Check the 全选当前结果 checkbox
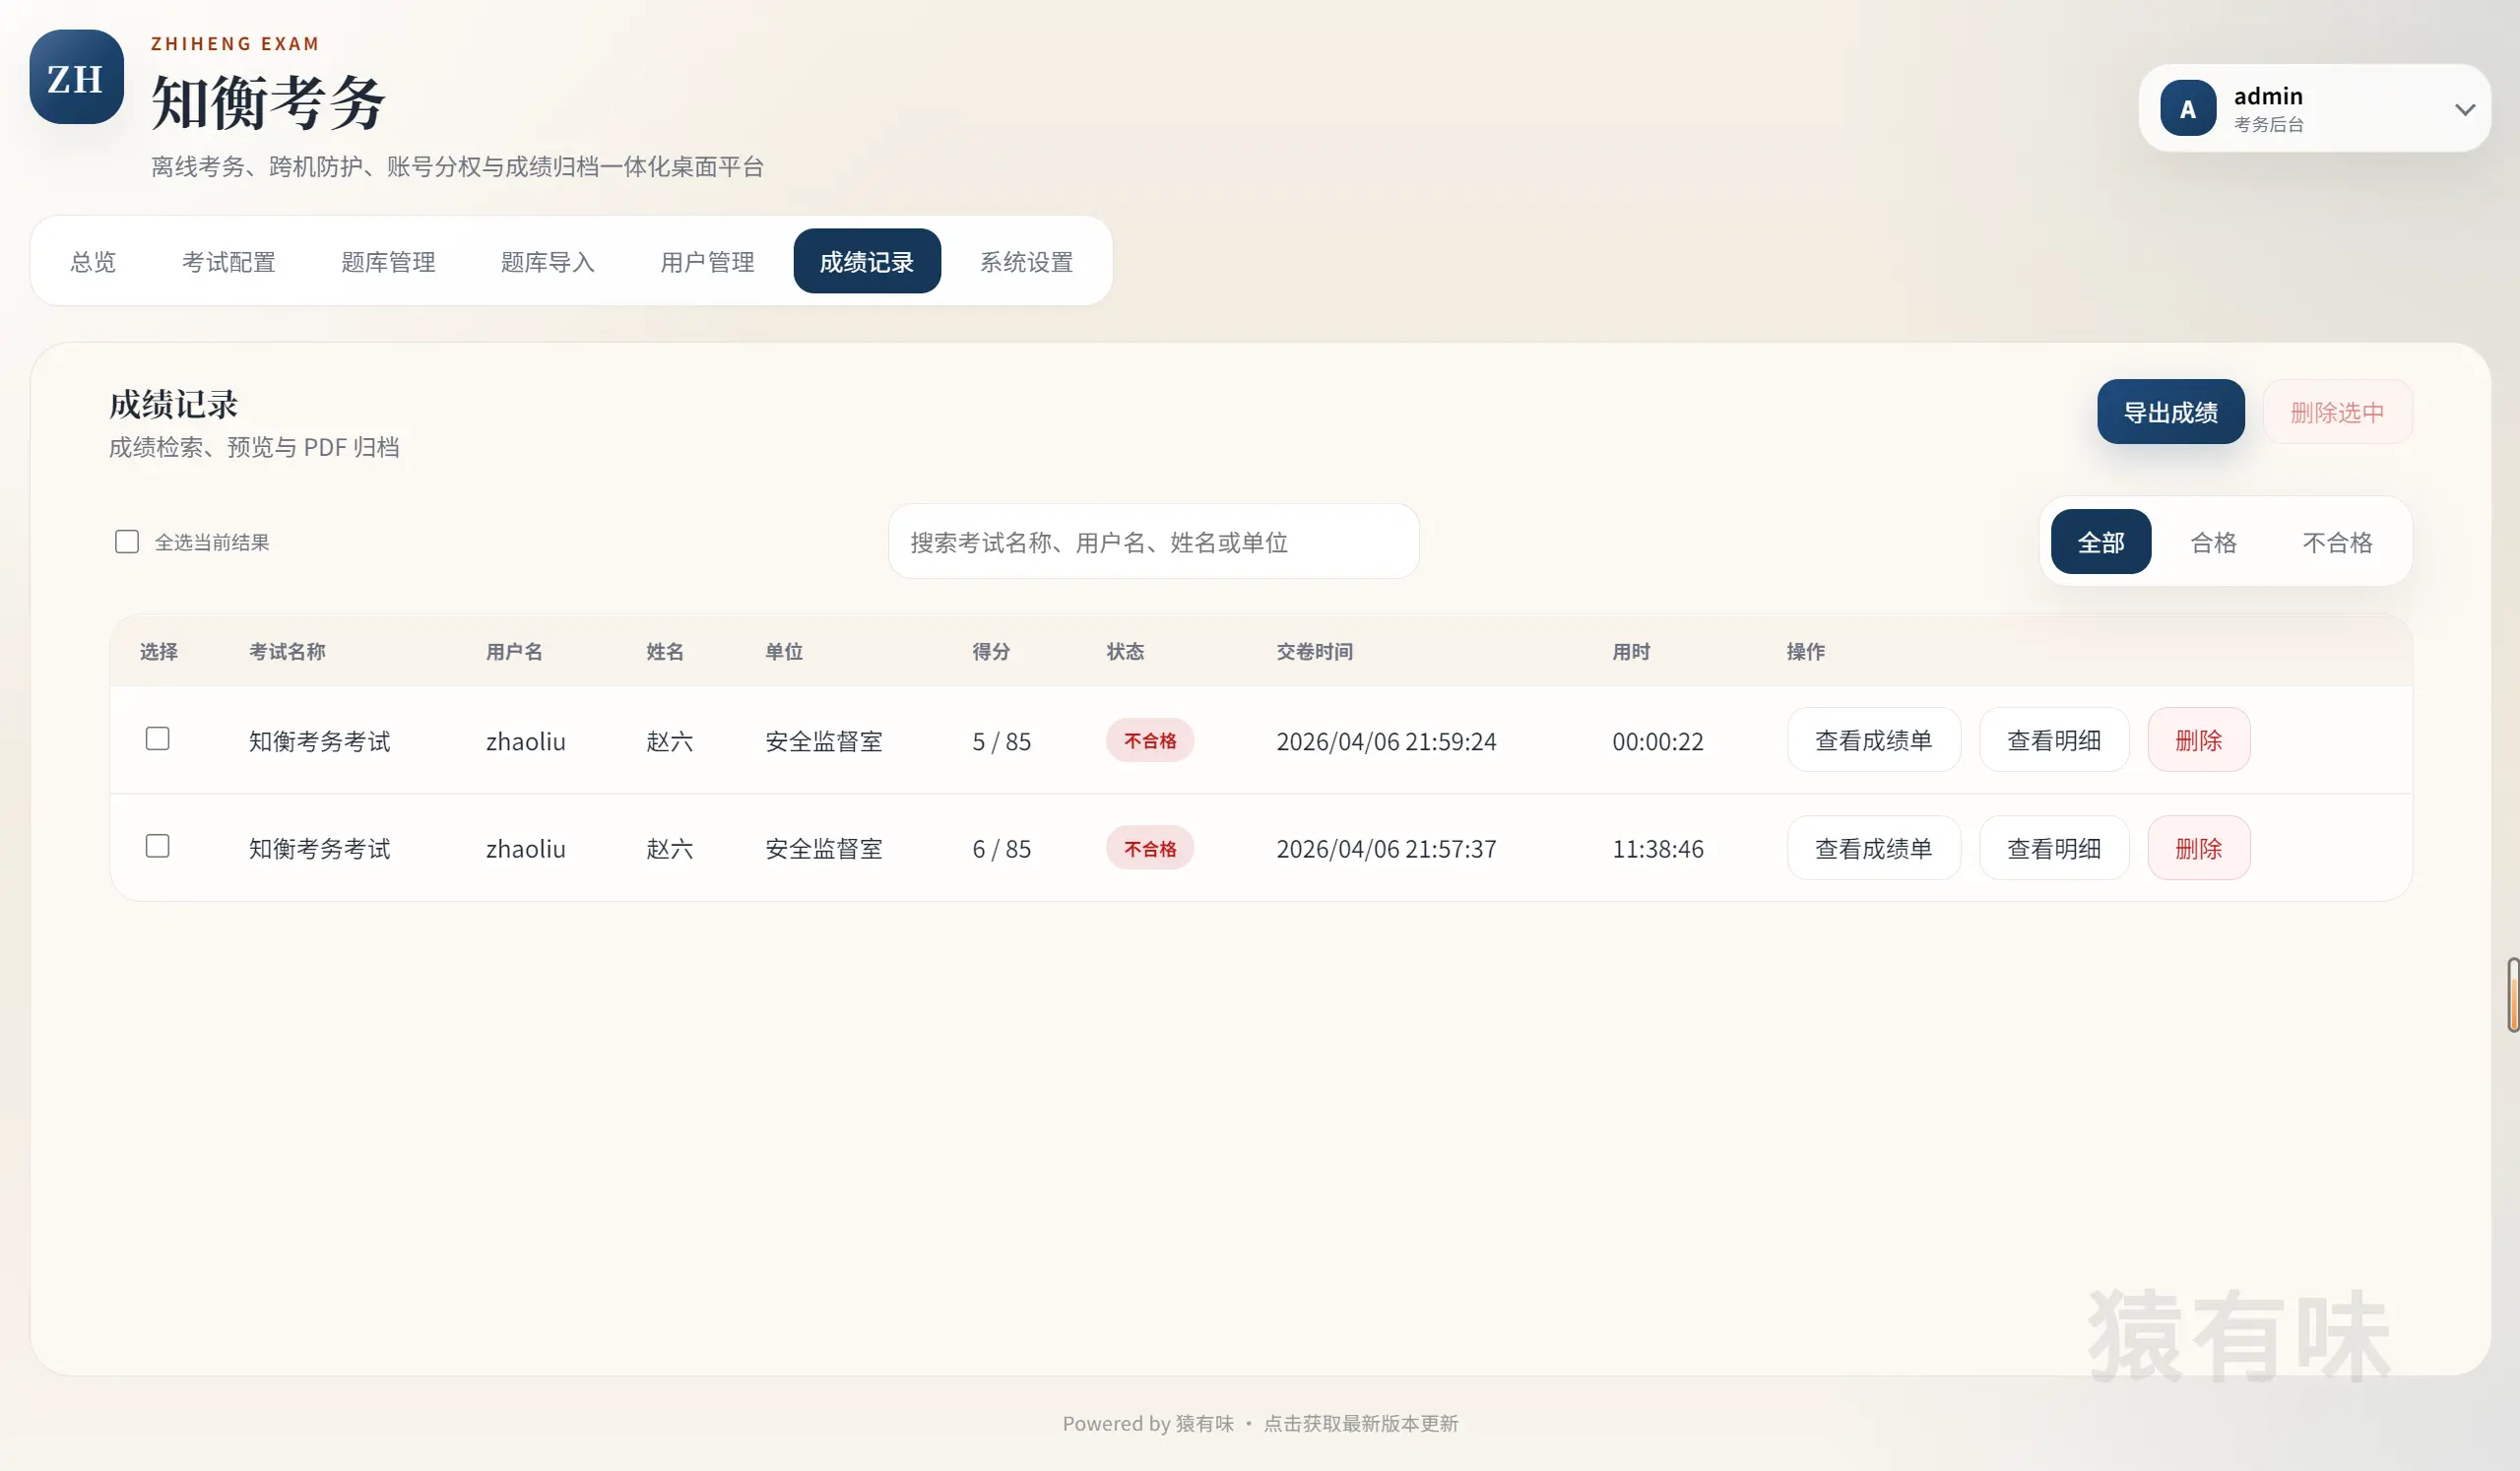 click(126, 541)
